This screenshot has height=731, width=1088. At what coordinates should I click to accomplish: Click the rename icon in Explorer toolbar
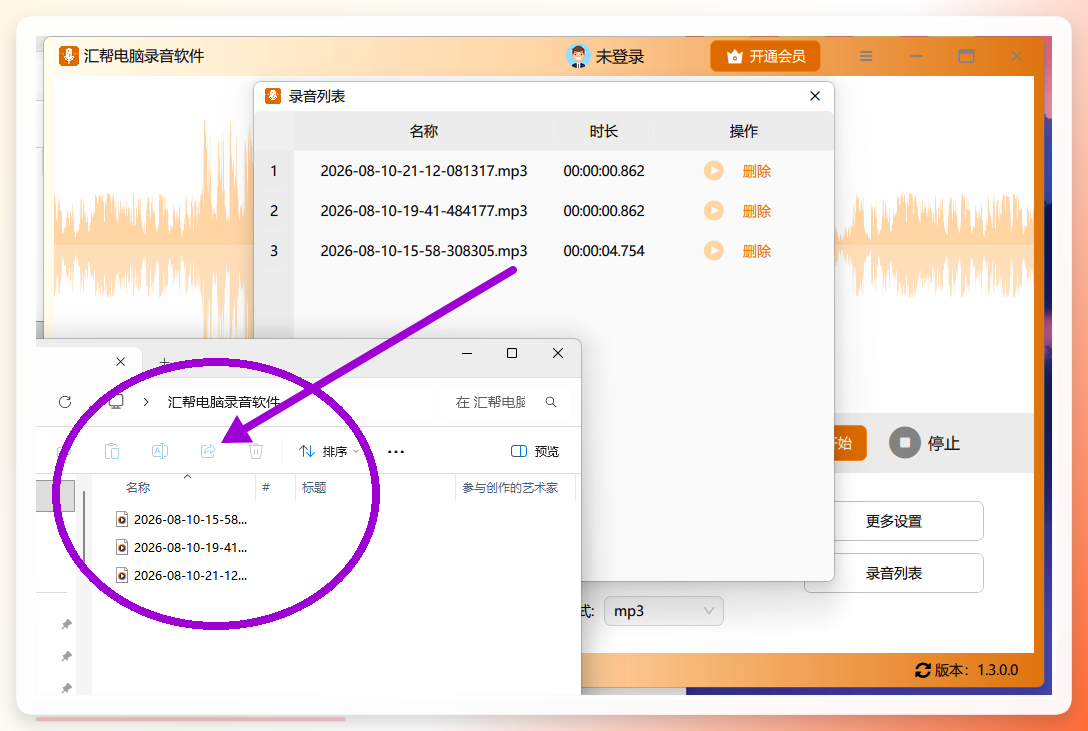(x=160, y=452)
